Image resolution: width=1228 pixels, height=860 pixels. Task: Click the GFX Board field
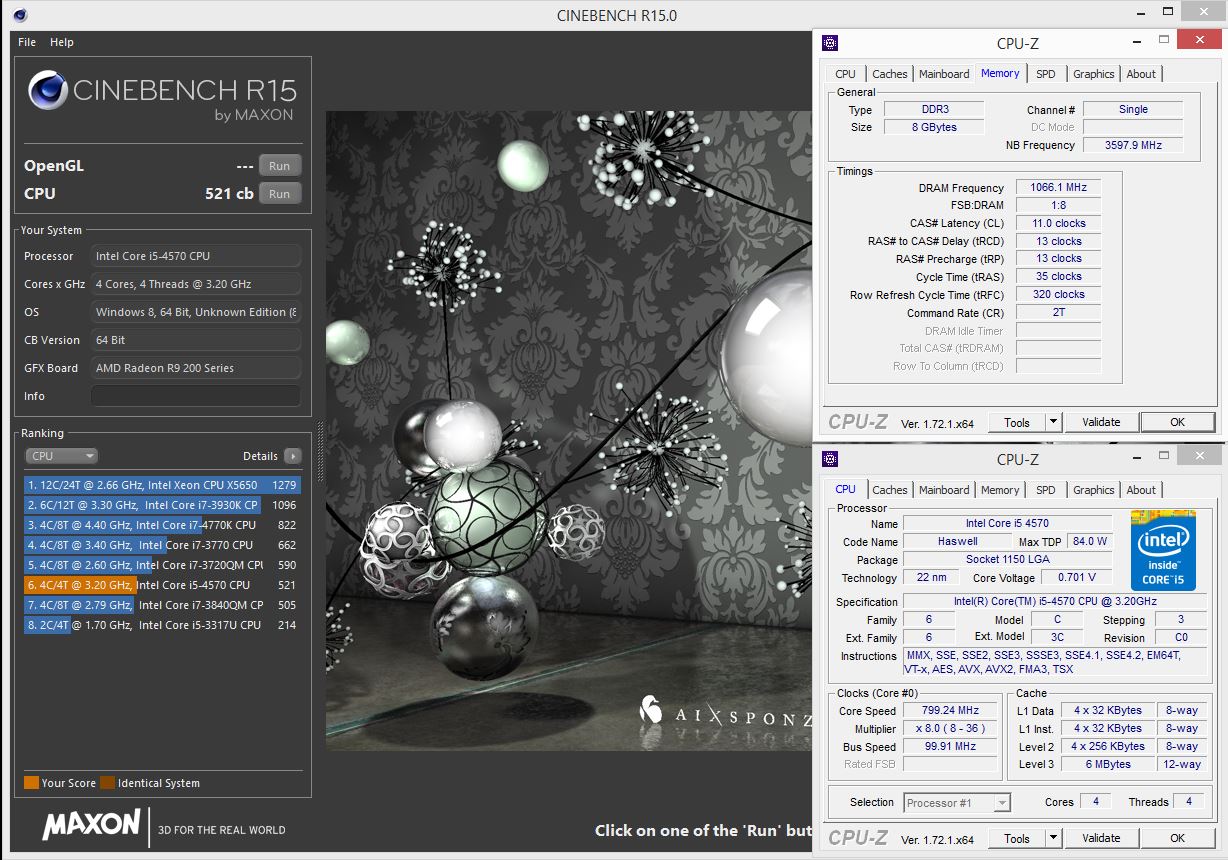pos(196,368)
